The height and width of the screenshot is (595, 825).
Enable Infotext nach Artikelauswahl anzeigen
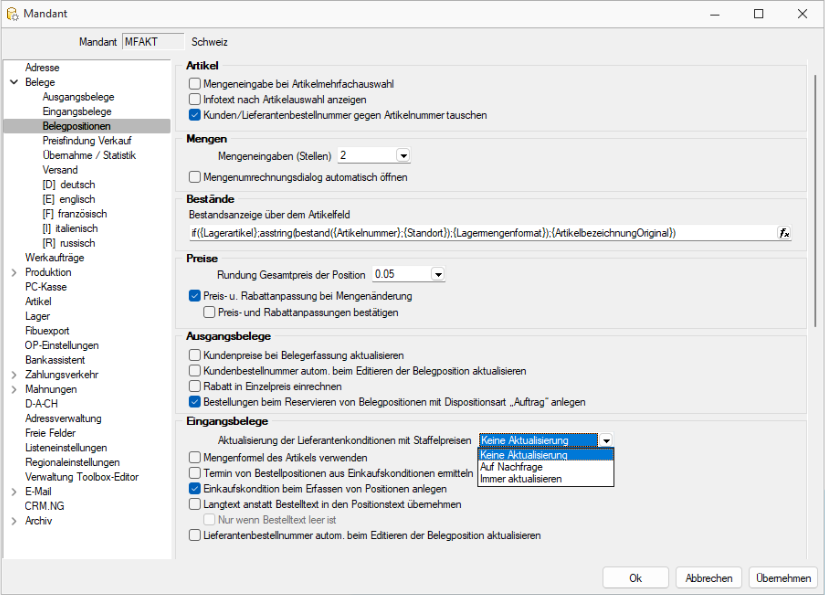(x=195, y=100)
